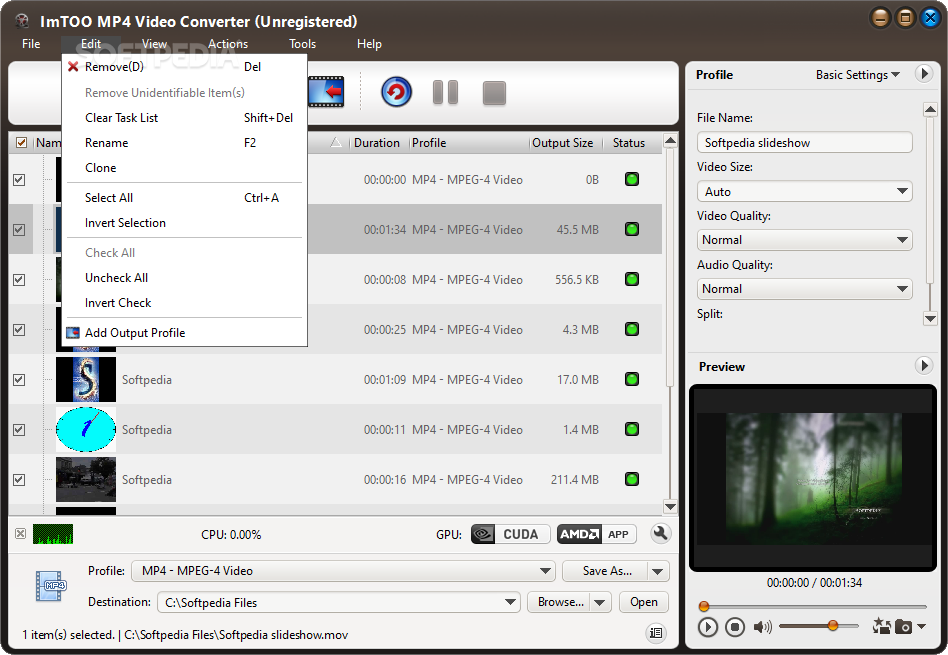Open the File menu
Viewport: 948px width, 655px height.
[x=31, y=44]
